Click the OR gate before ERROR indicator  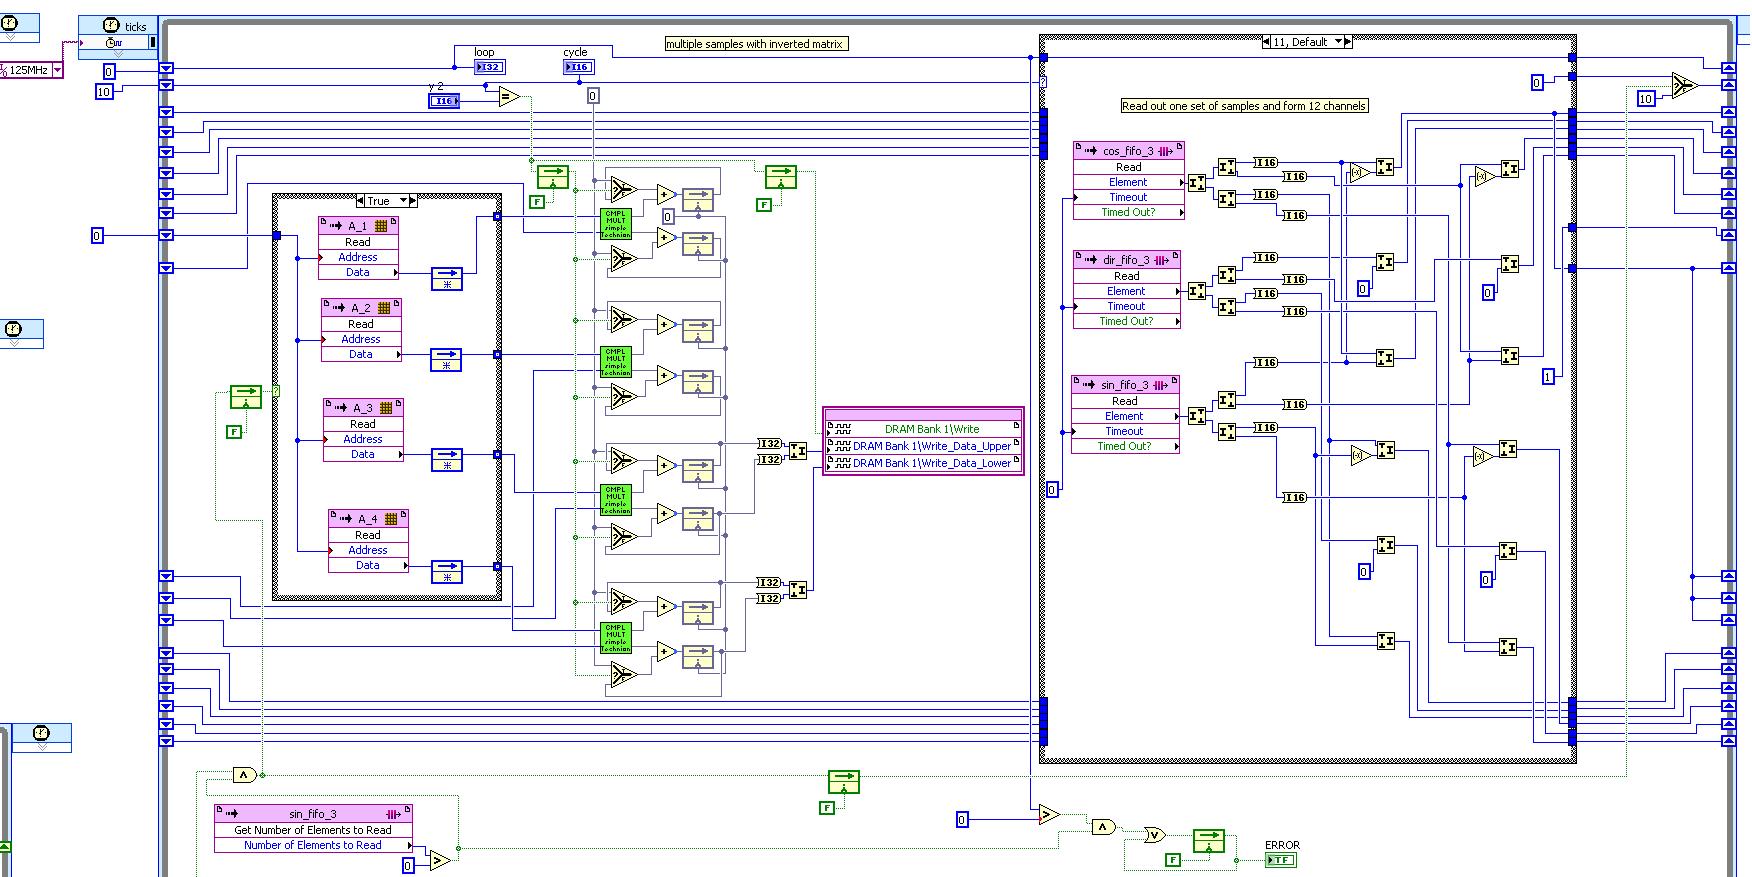pos(1155,834)
